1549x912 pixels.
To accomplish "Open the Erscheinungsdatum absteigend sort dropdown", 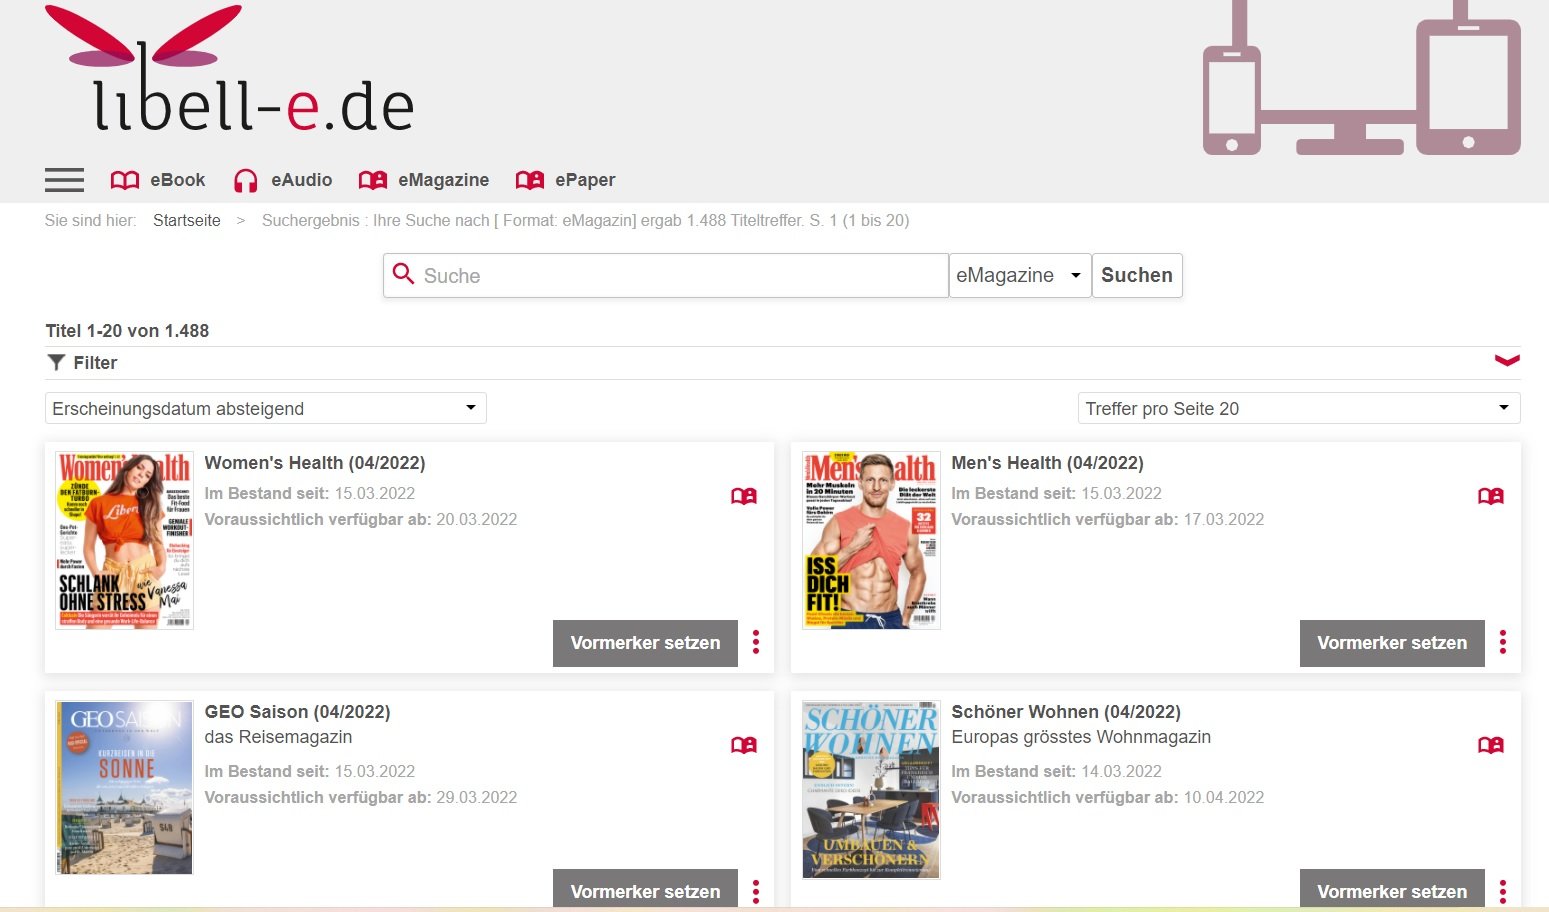I will pos(266,408).
